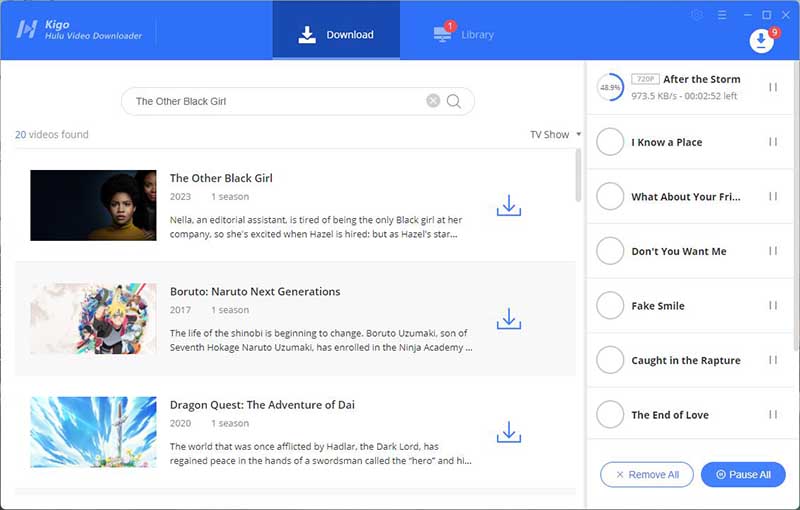The height and width of the screenshot is (510, 800).
Task: Pause the Caught in the Rapture download
Action: coord(773,360)
